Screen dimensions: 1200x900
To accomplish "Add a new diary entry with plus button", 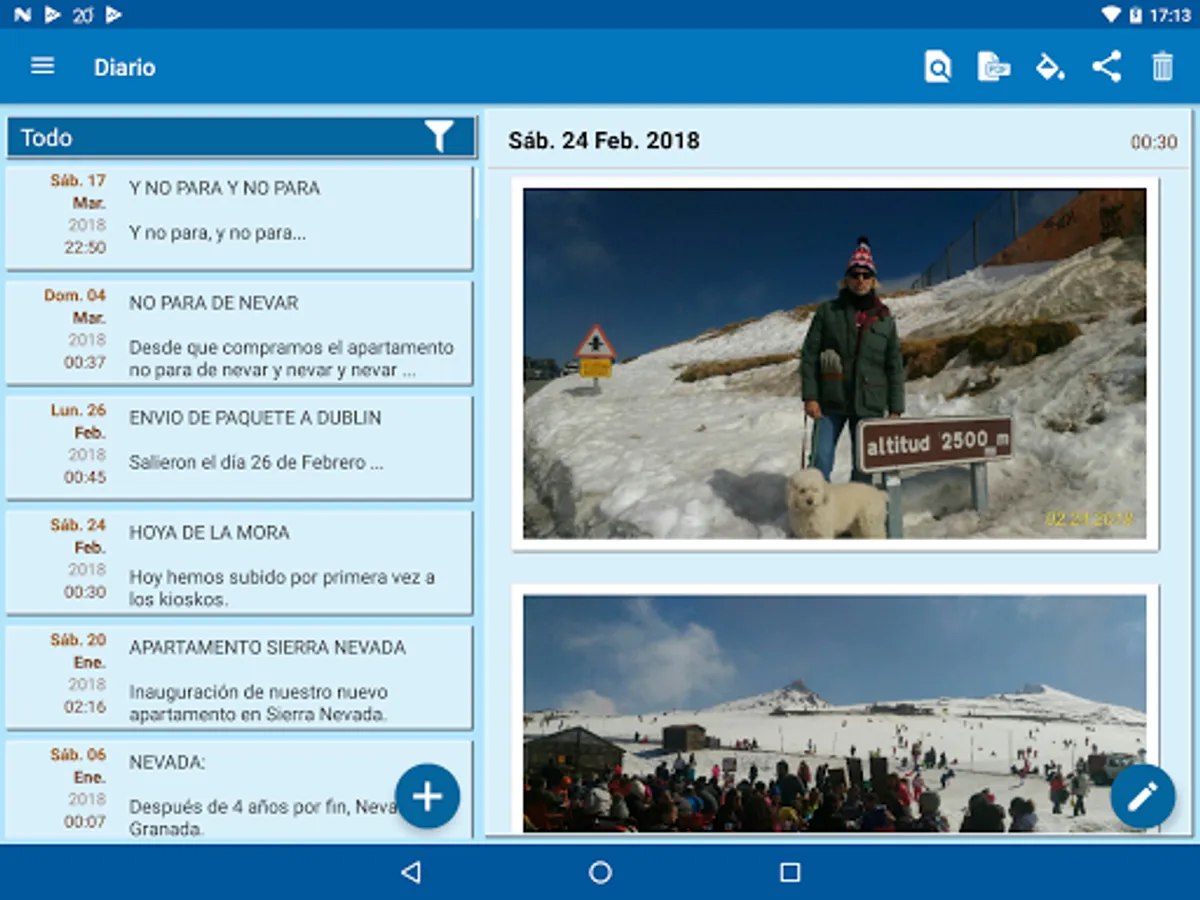I will tap(427, 796).
